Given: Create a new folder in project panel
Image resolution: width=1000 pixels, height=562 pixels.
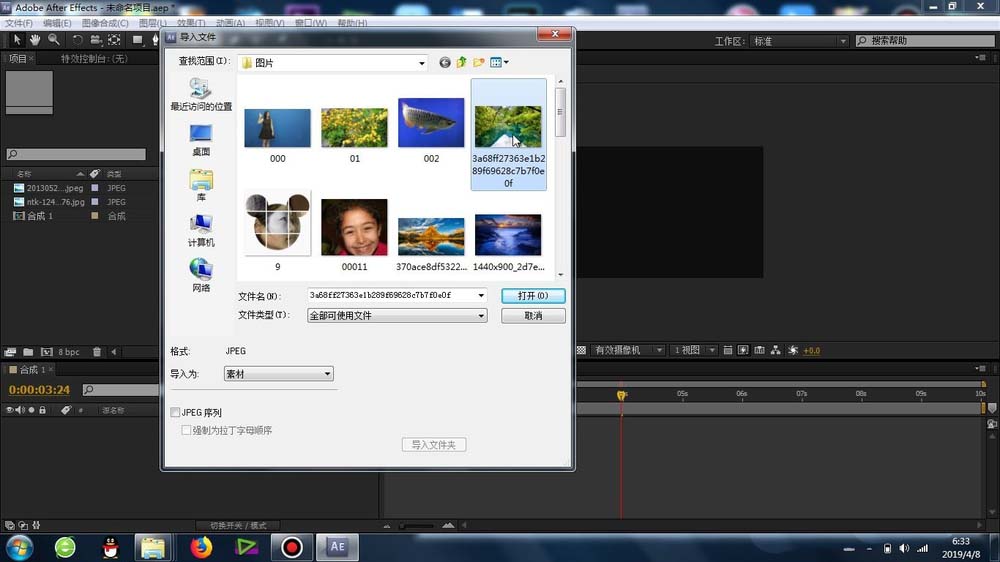Looking at the screenshot, I should coord(28,351).
